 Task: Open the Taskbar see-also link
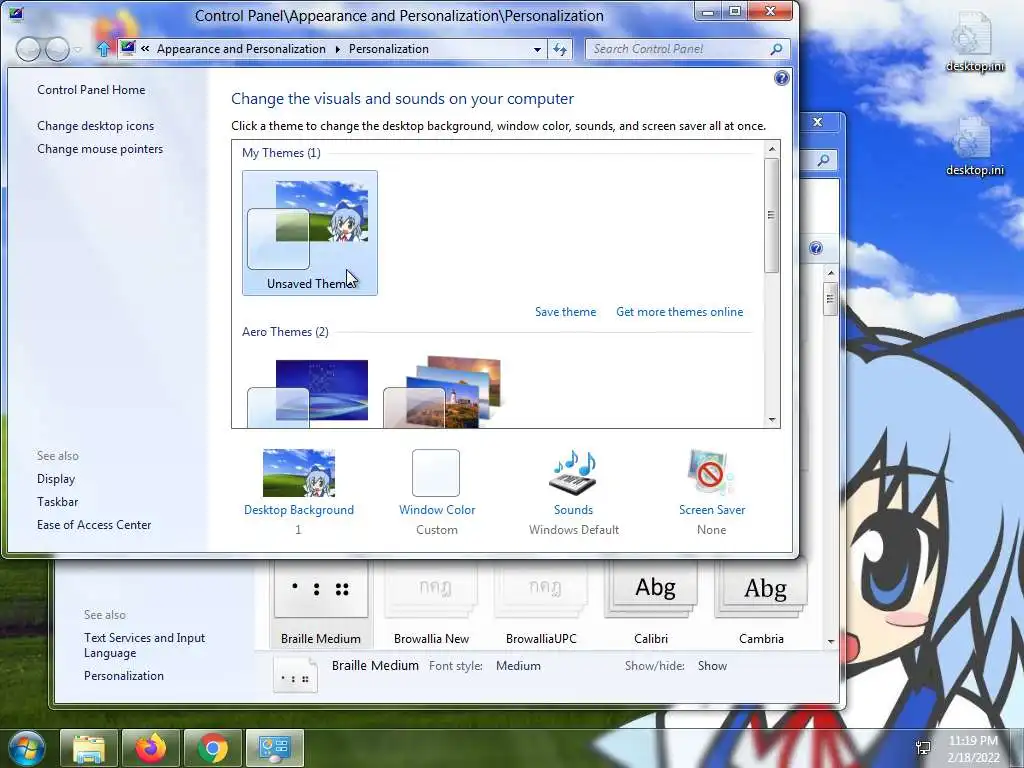point(57,502)
